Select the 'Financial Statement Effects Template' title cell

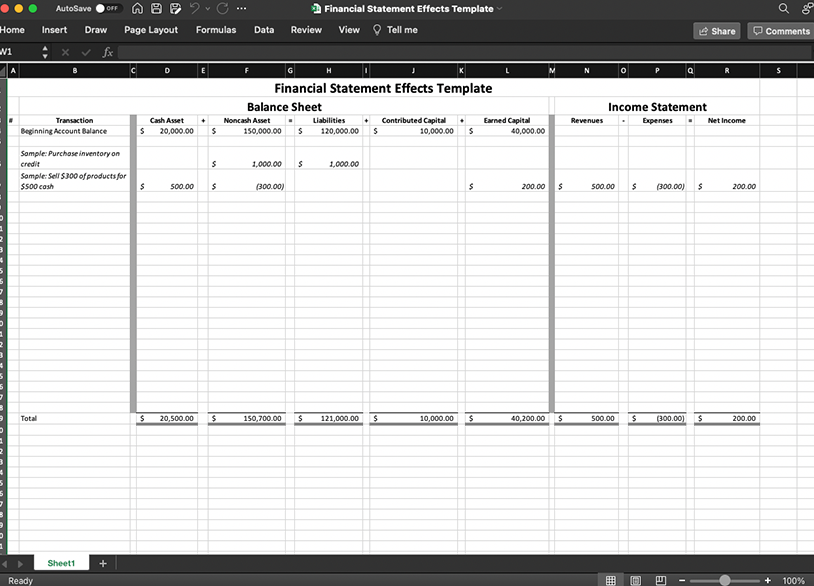383,88
